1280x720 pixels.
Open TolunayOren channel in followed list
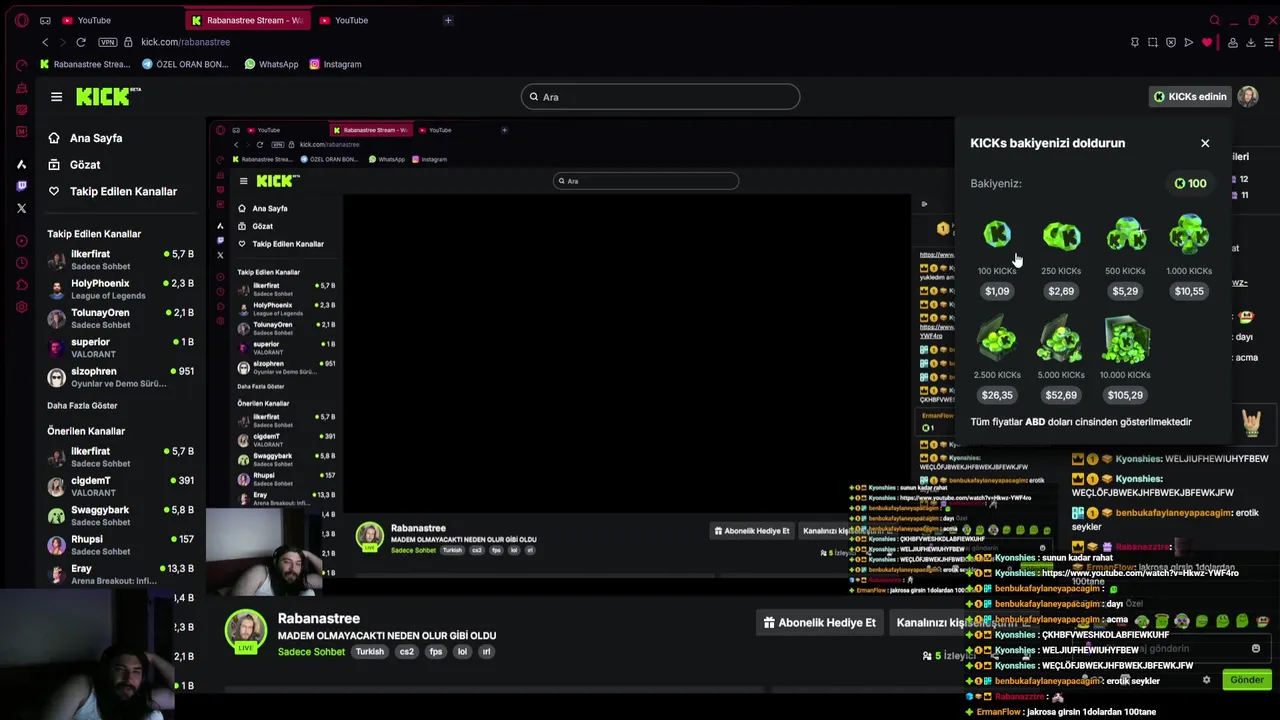pos(120,318)
